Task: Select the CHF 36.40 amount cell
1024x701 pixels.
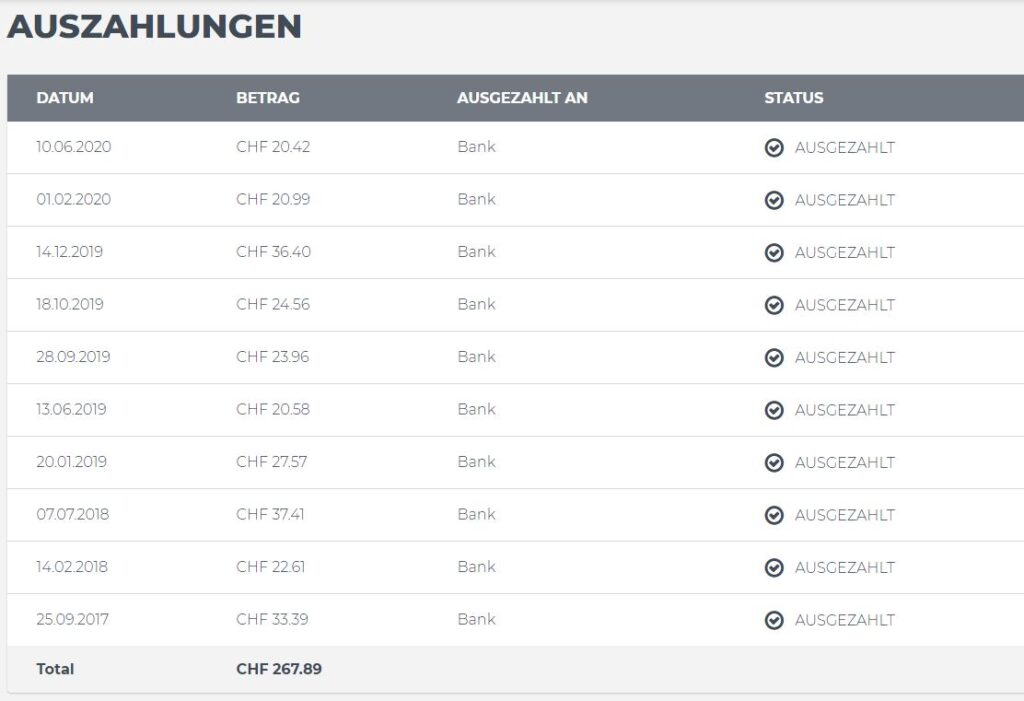Action: 274,252
